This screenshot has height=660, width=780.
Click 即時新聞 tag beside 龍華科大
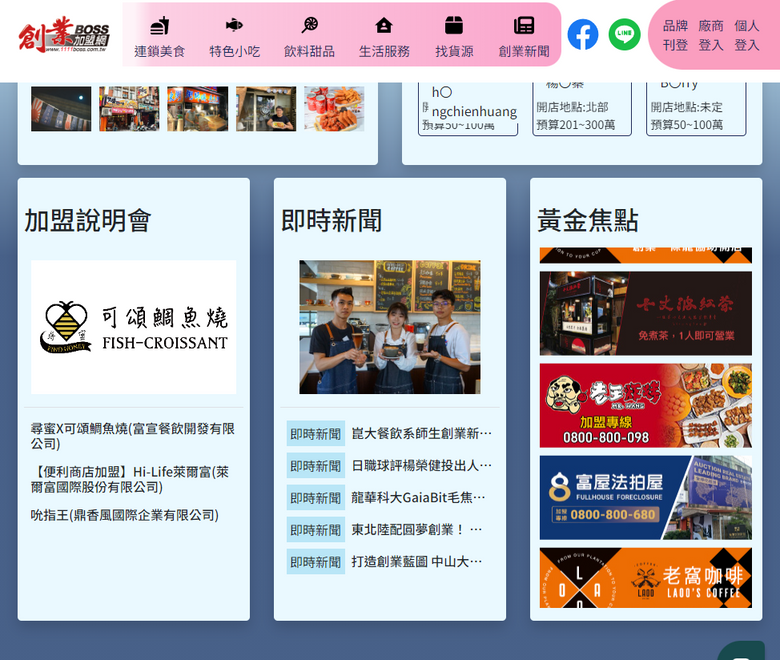[x=316, y=498]
